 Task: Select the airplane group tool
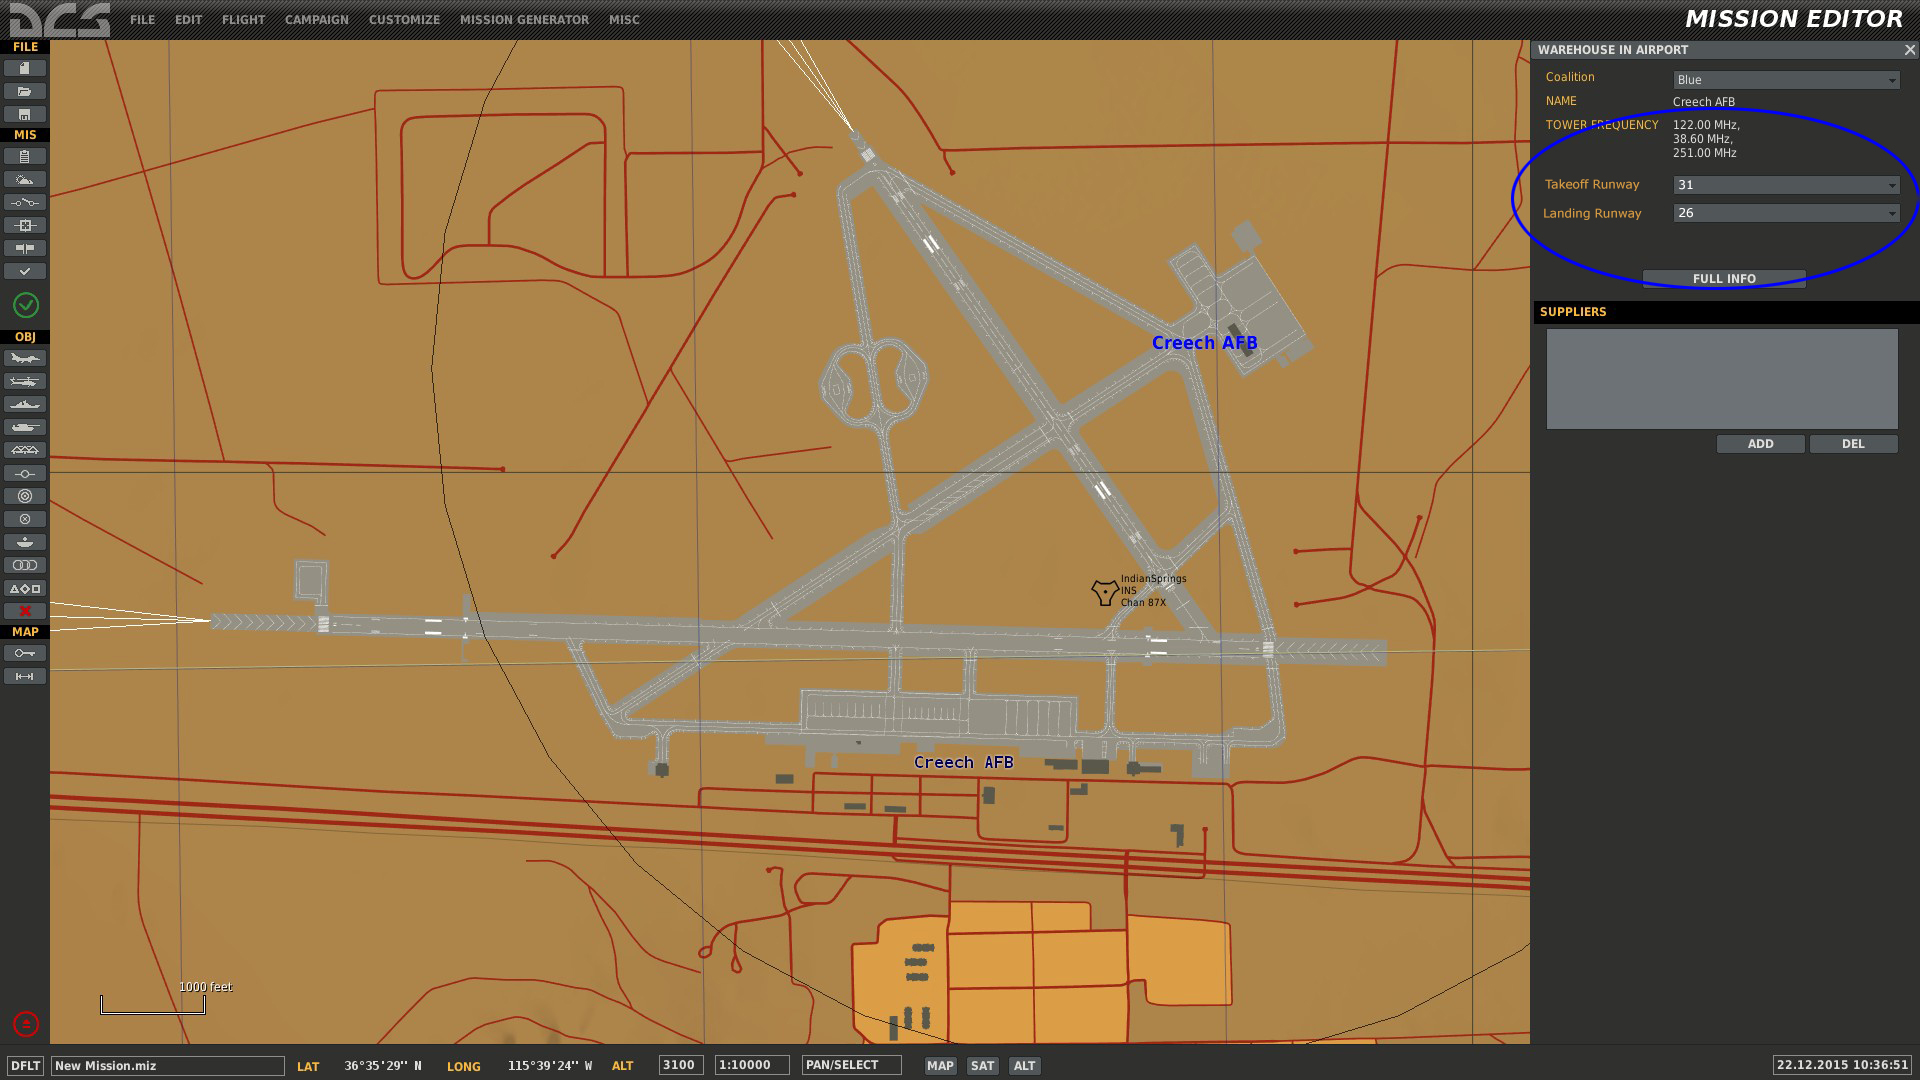point(25,358)
